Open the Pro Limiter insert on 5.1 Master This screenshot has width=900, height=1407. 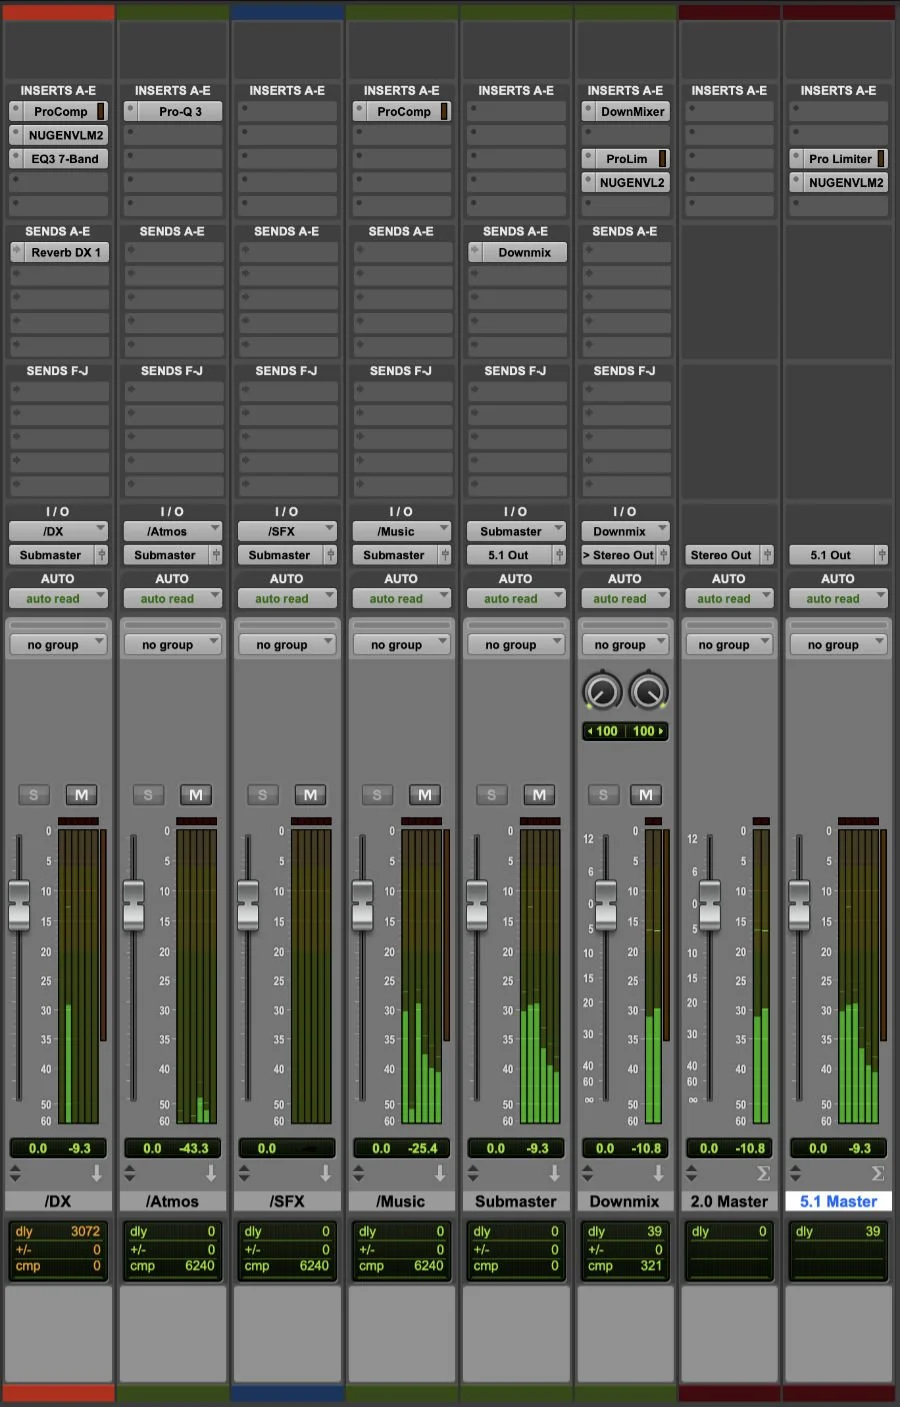click(838, 158)
